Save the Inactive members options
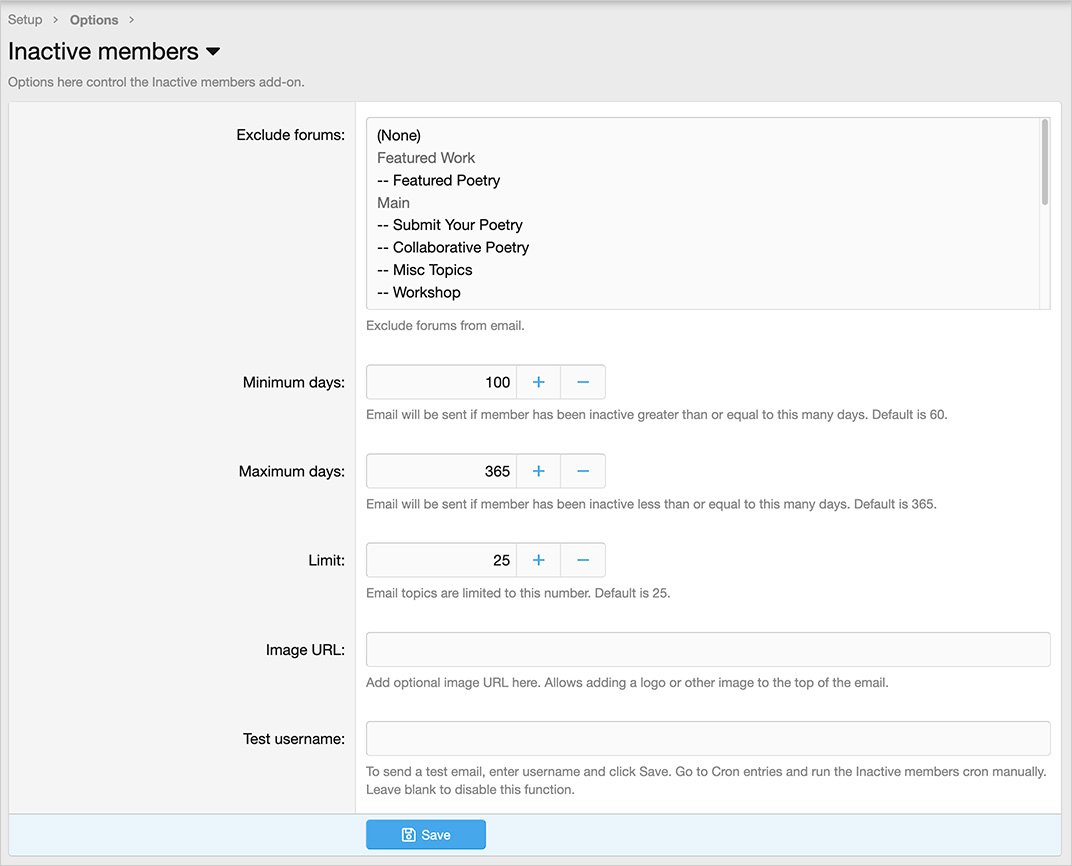 click(426, 835)
